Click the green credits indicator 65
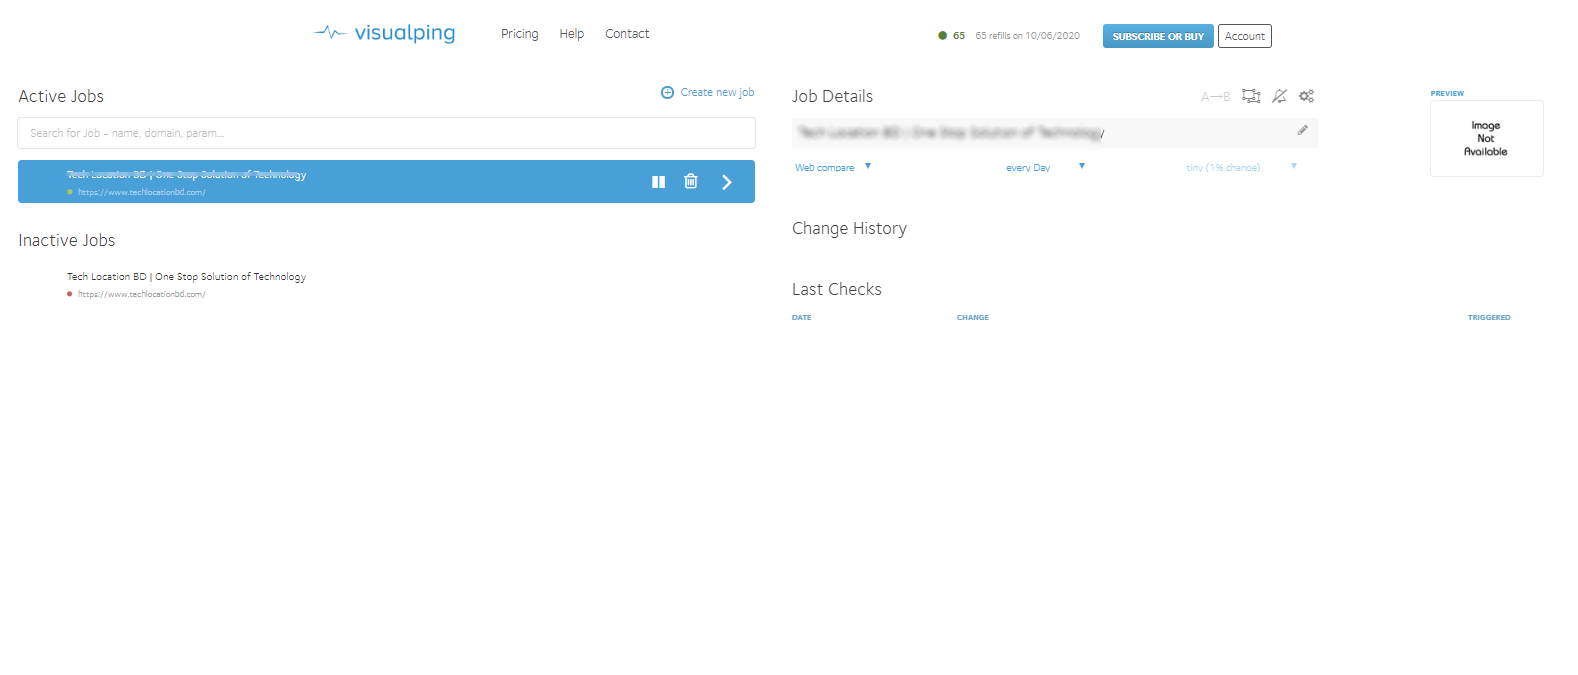Screen dimensions: 1578x675 pos(952,36)
